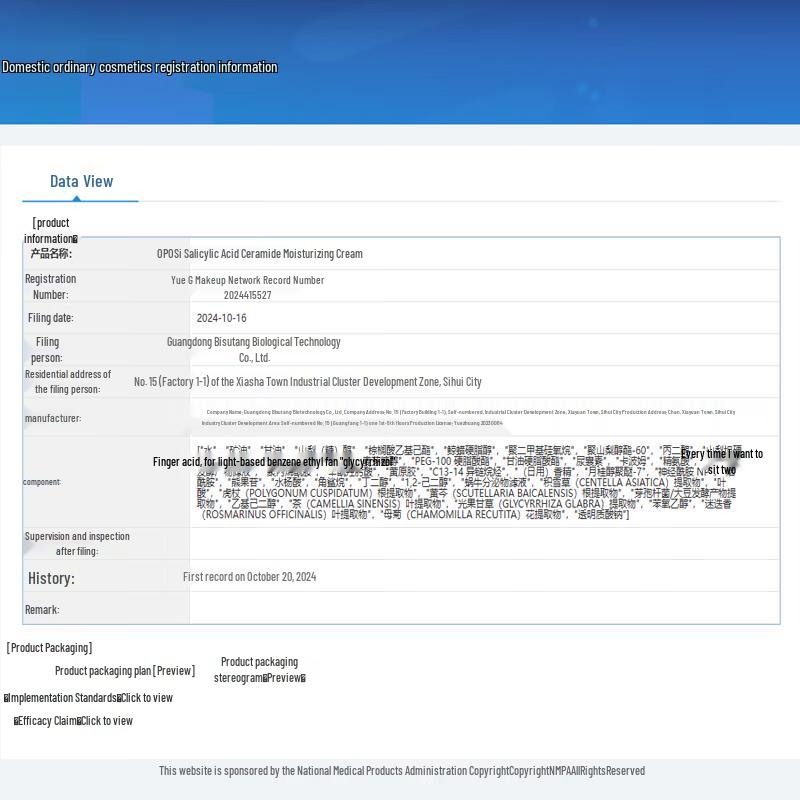Viewport: 800px width, 800px height.
Task: Click the registration number 2024415527
Action: (x=247, y=295)
